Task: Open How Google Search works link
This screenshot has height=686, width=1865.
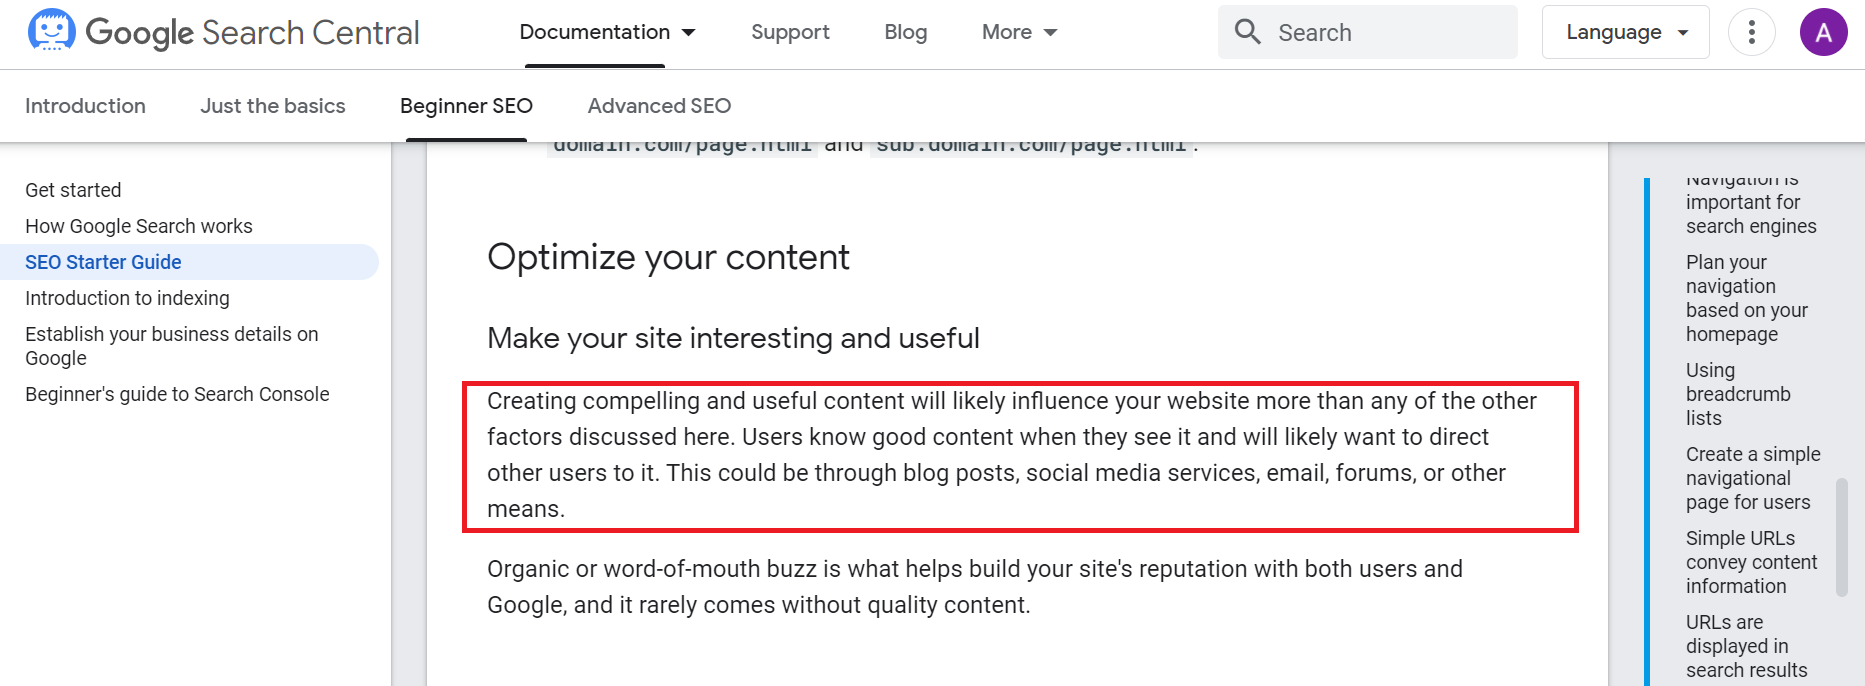Action: [139, 226]
